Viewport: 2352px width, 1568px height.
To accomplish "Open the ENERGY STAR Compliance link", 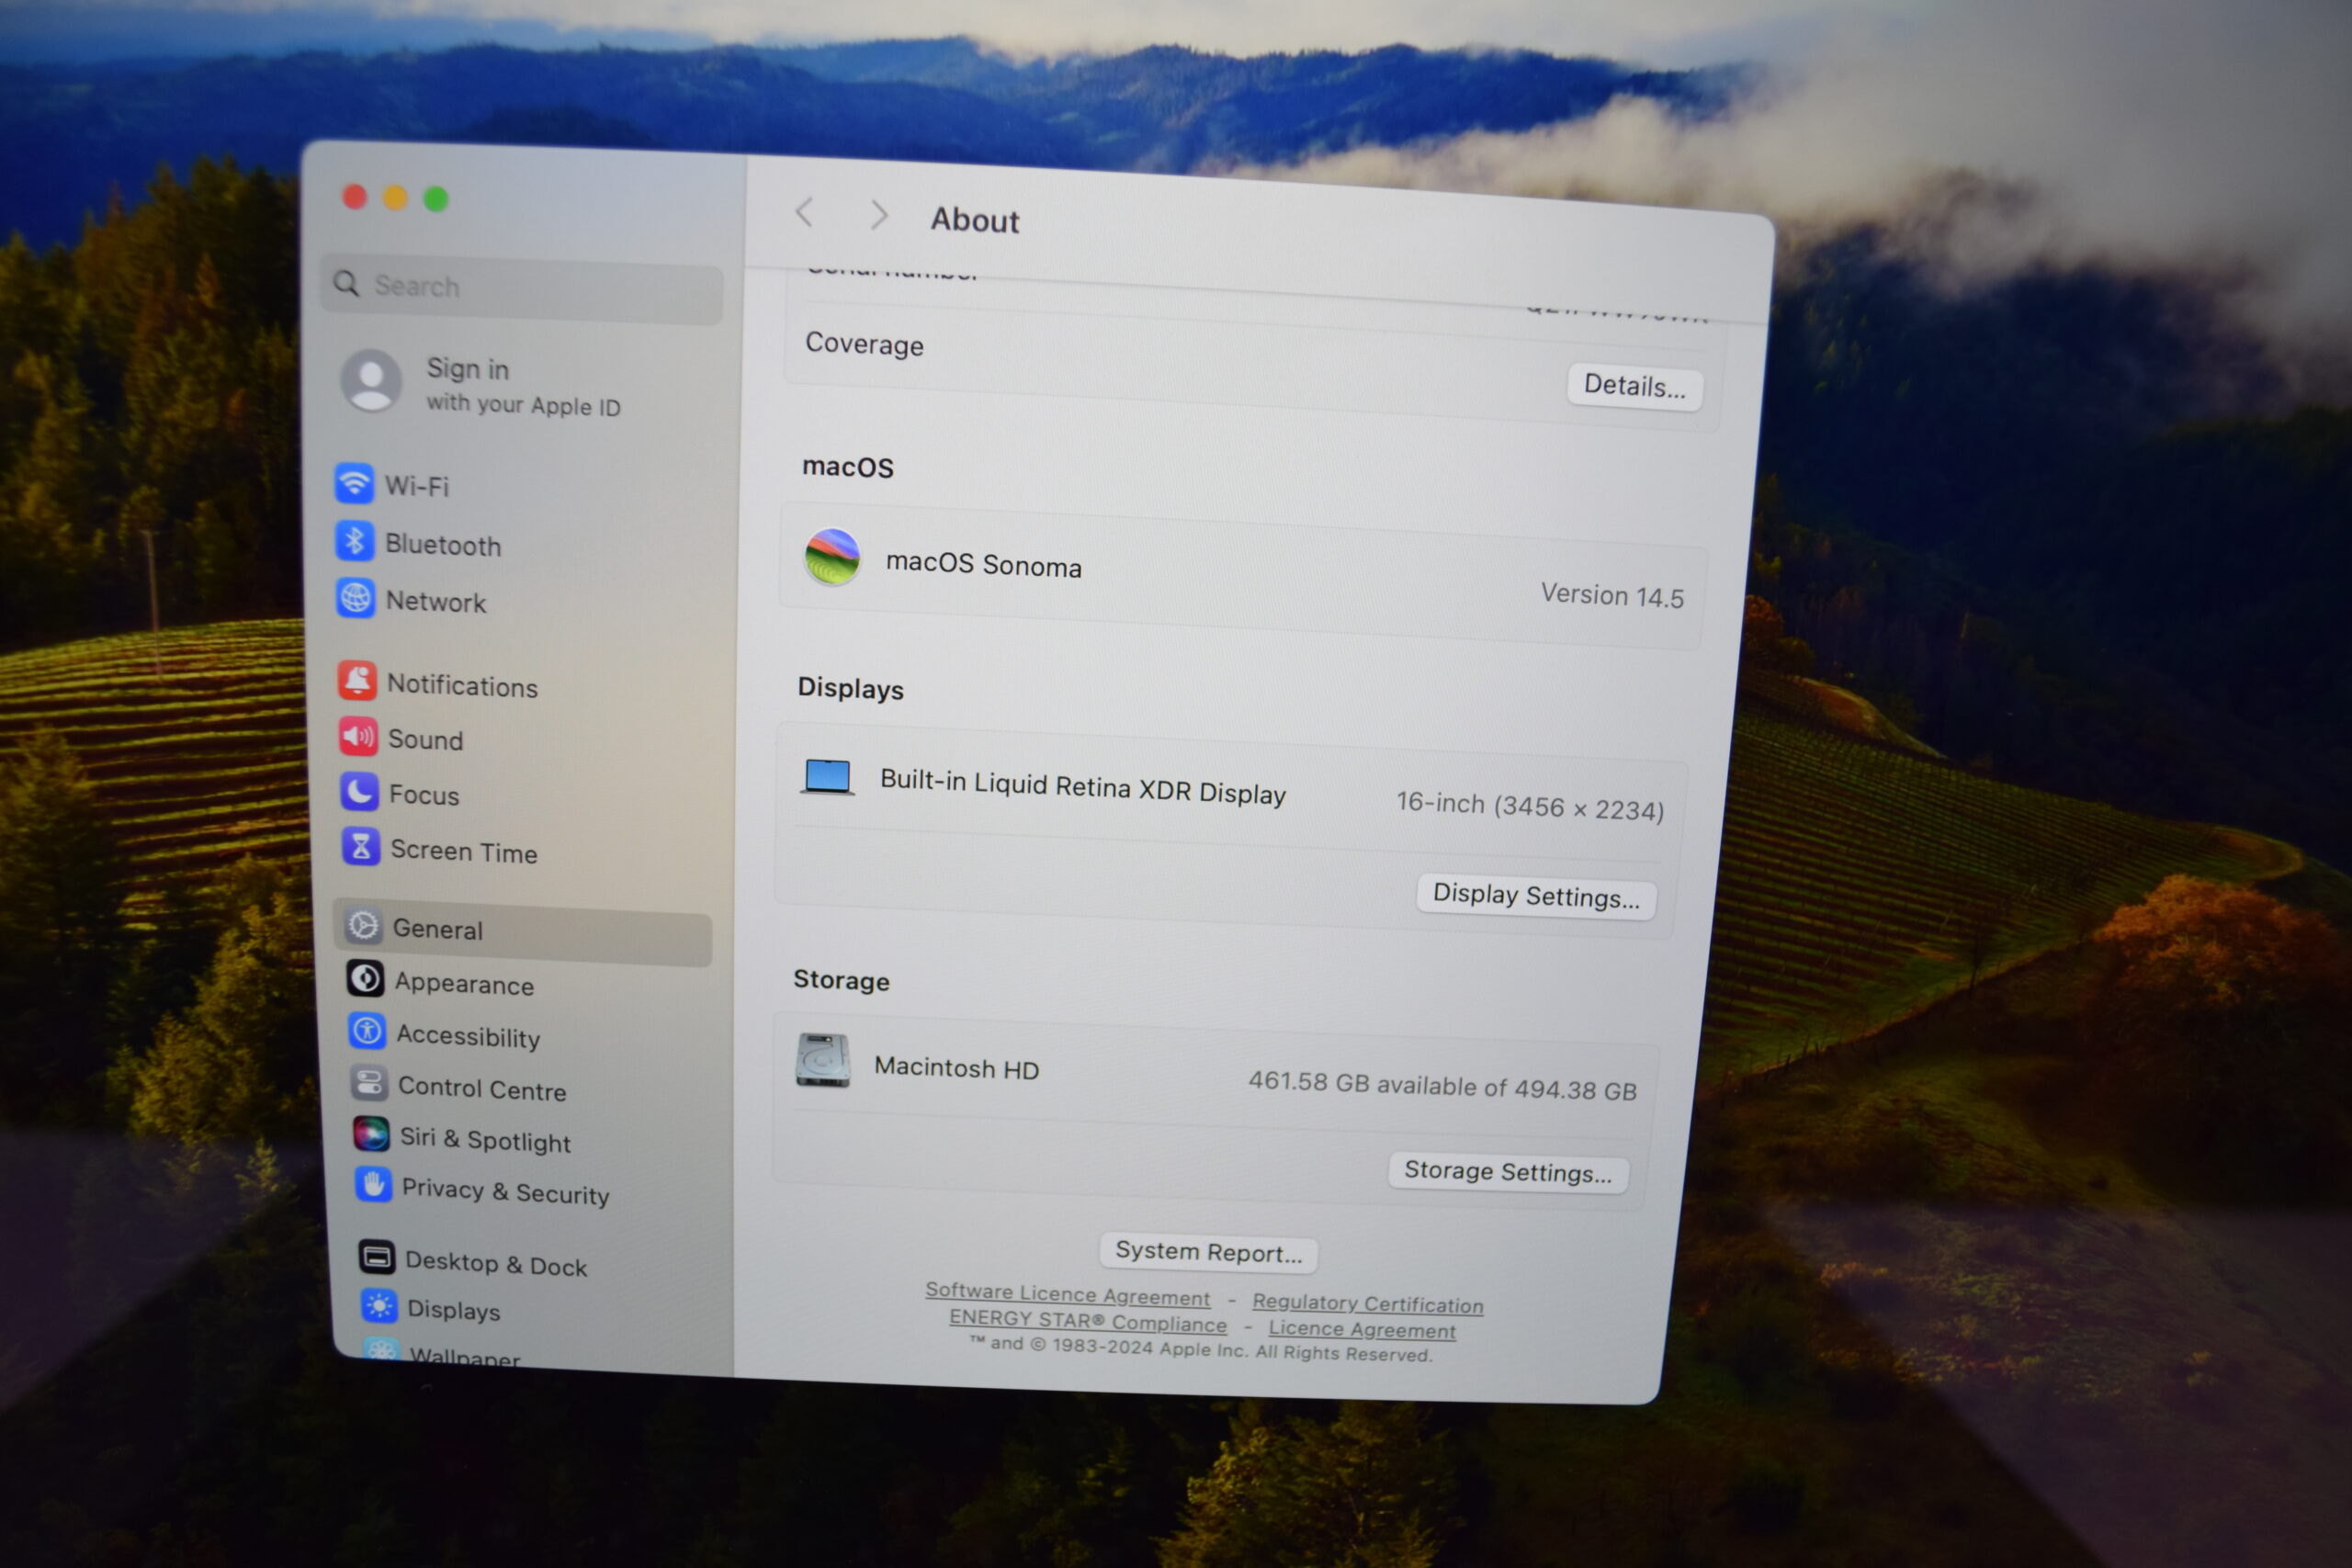I will [x=1088, y=1320].
